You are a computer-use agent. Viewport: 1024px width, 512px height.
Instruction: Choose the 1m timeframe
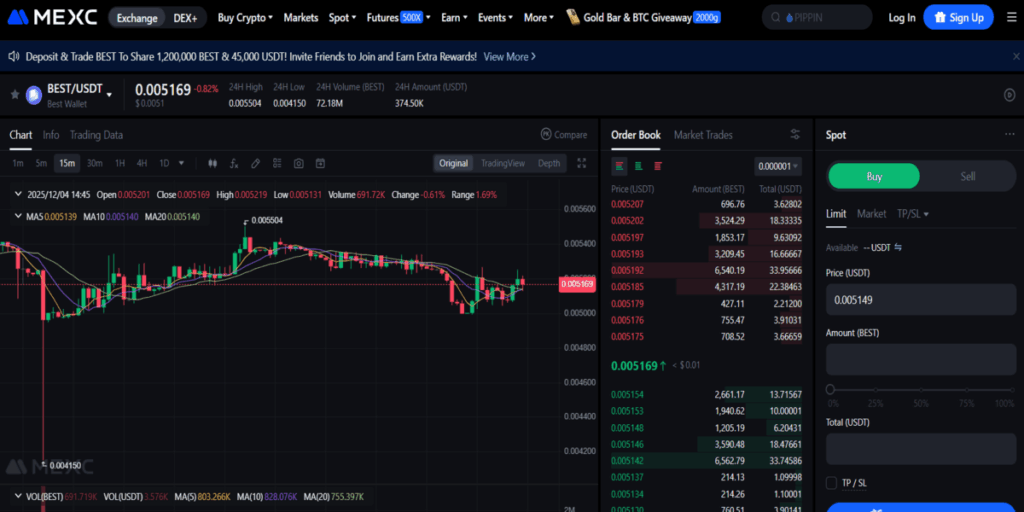pyautogui.click(x=18, y=163)
